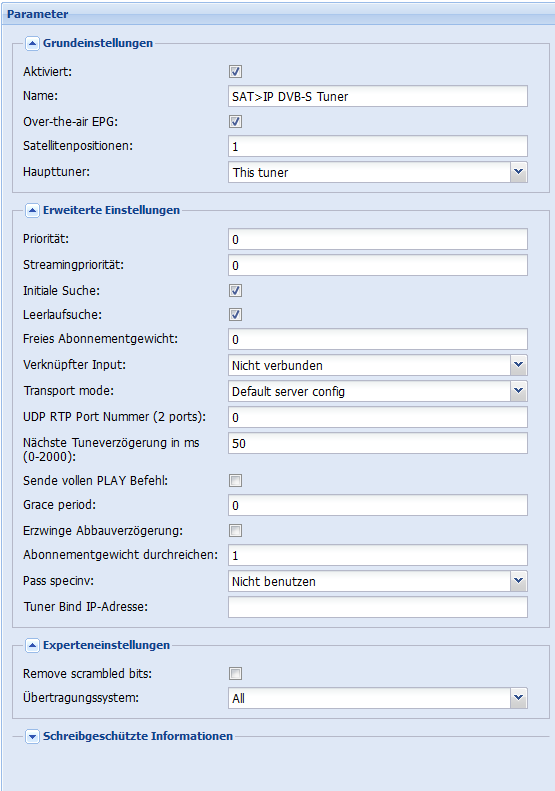Expand Schreibgeschützte Informationen section
Image resolution: width=555 pixels, height=791 pixels.
(32, 737)
